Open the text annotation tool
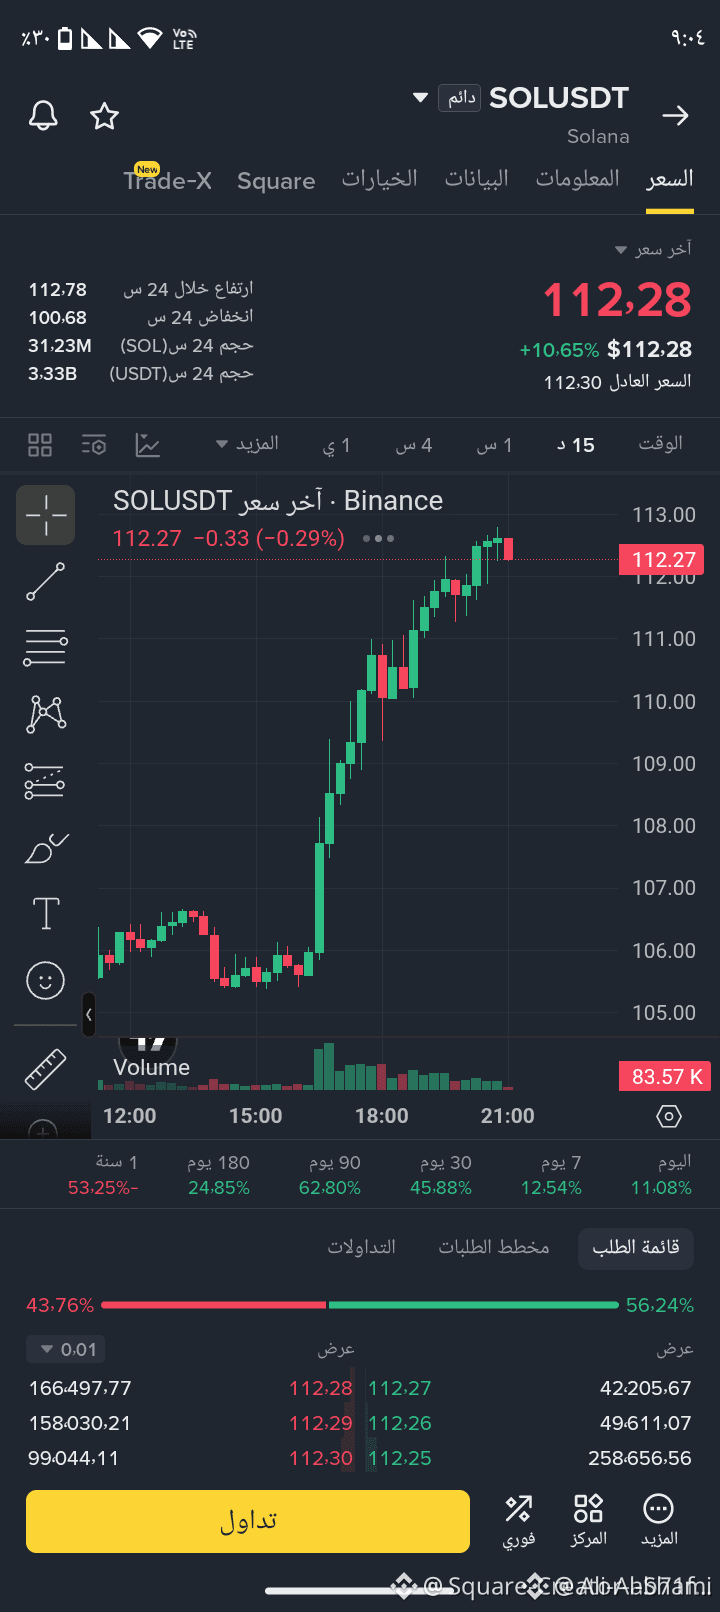720x1612 pixels. click(46, 913)
